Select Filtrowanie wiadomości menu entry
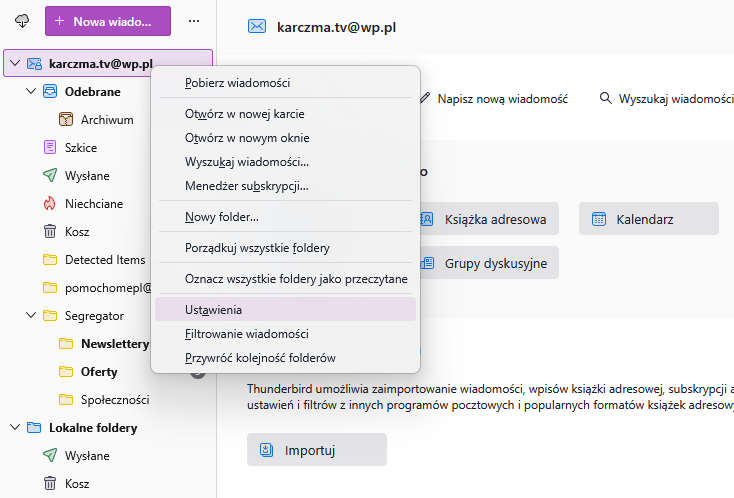 (285, 334)
